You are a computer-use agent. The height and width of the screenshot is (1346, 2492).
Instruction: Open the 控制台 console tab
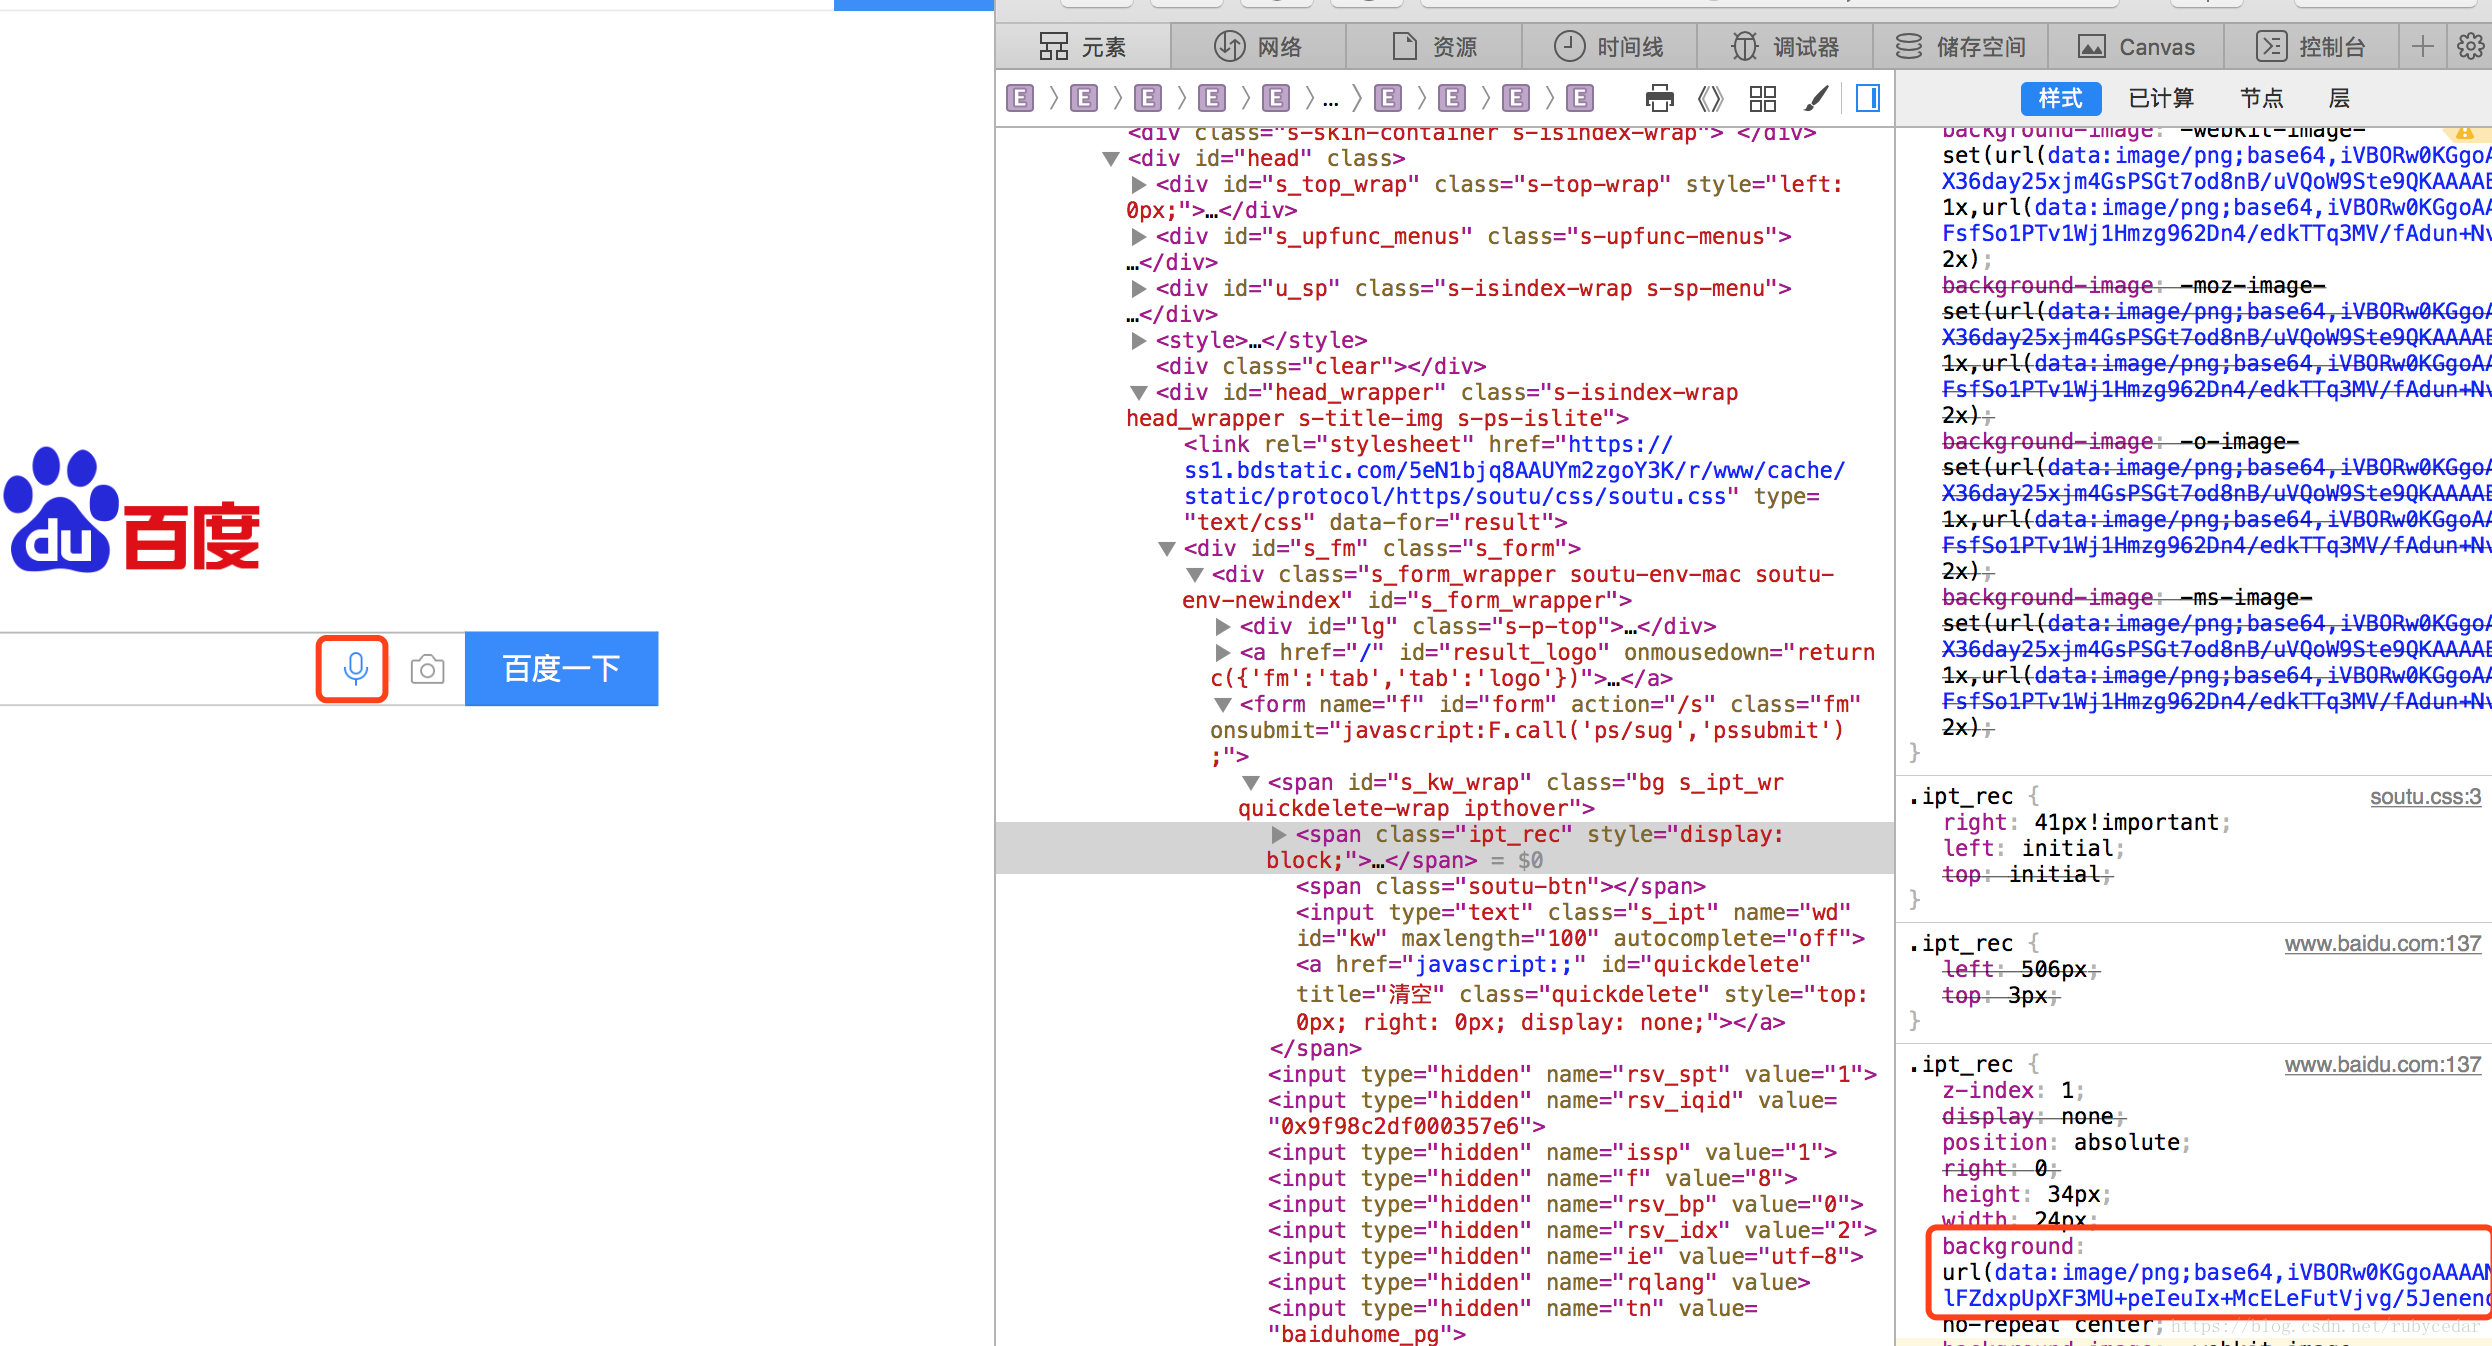2311,46
